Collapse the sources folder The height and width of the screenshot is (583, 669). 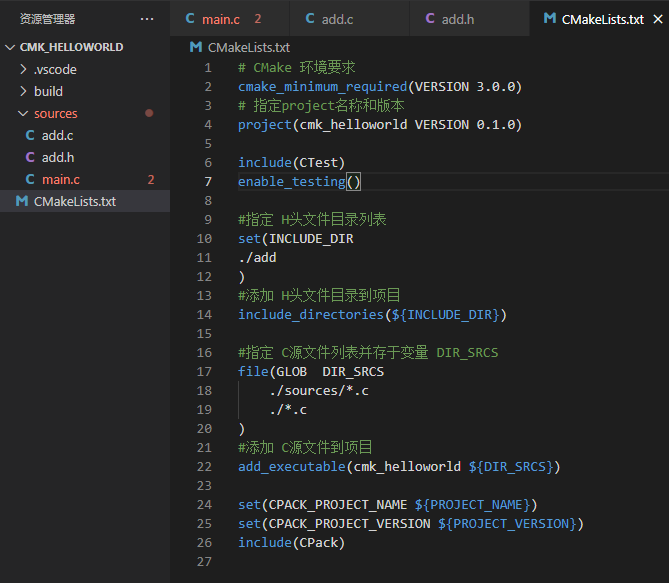pyautogui.click(x=24, y=113)
